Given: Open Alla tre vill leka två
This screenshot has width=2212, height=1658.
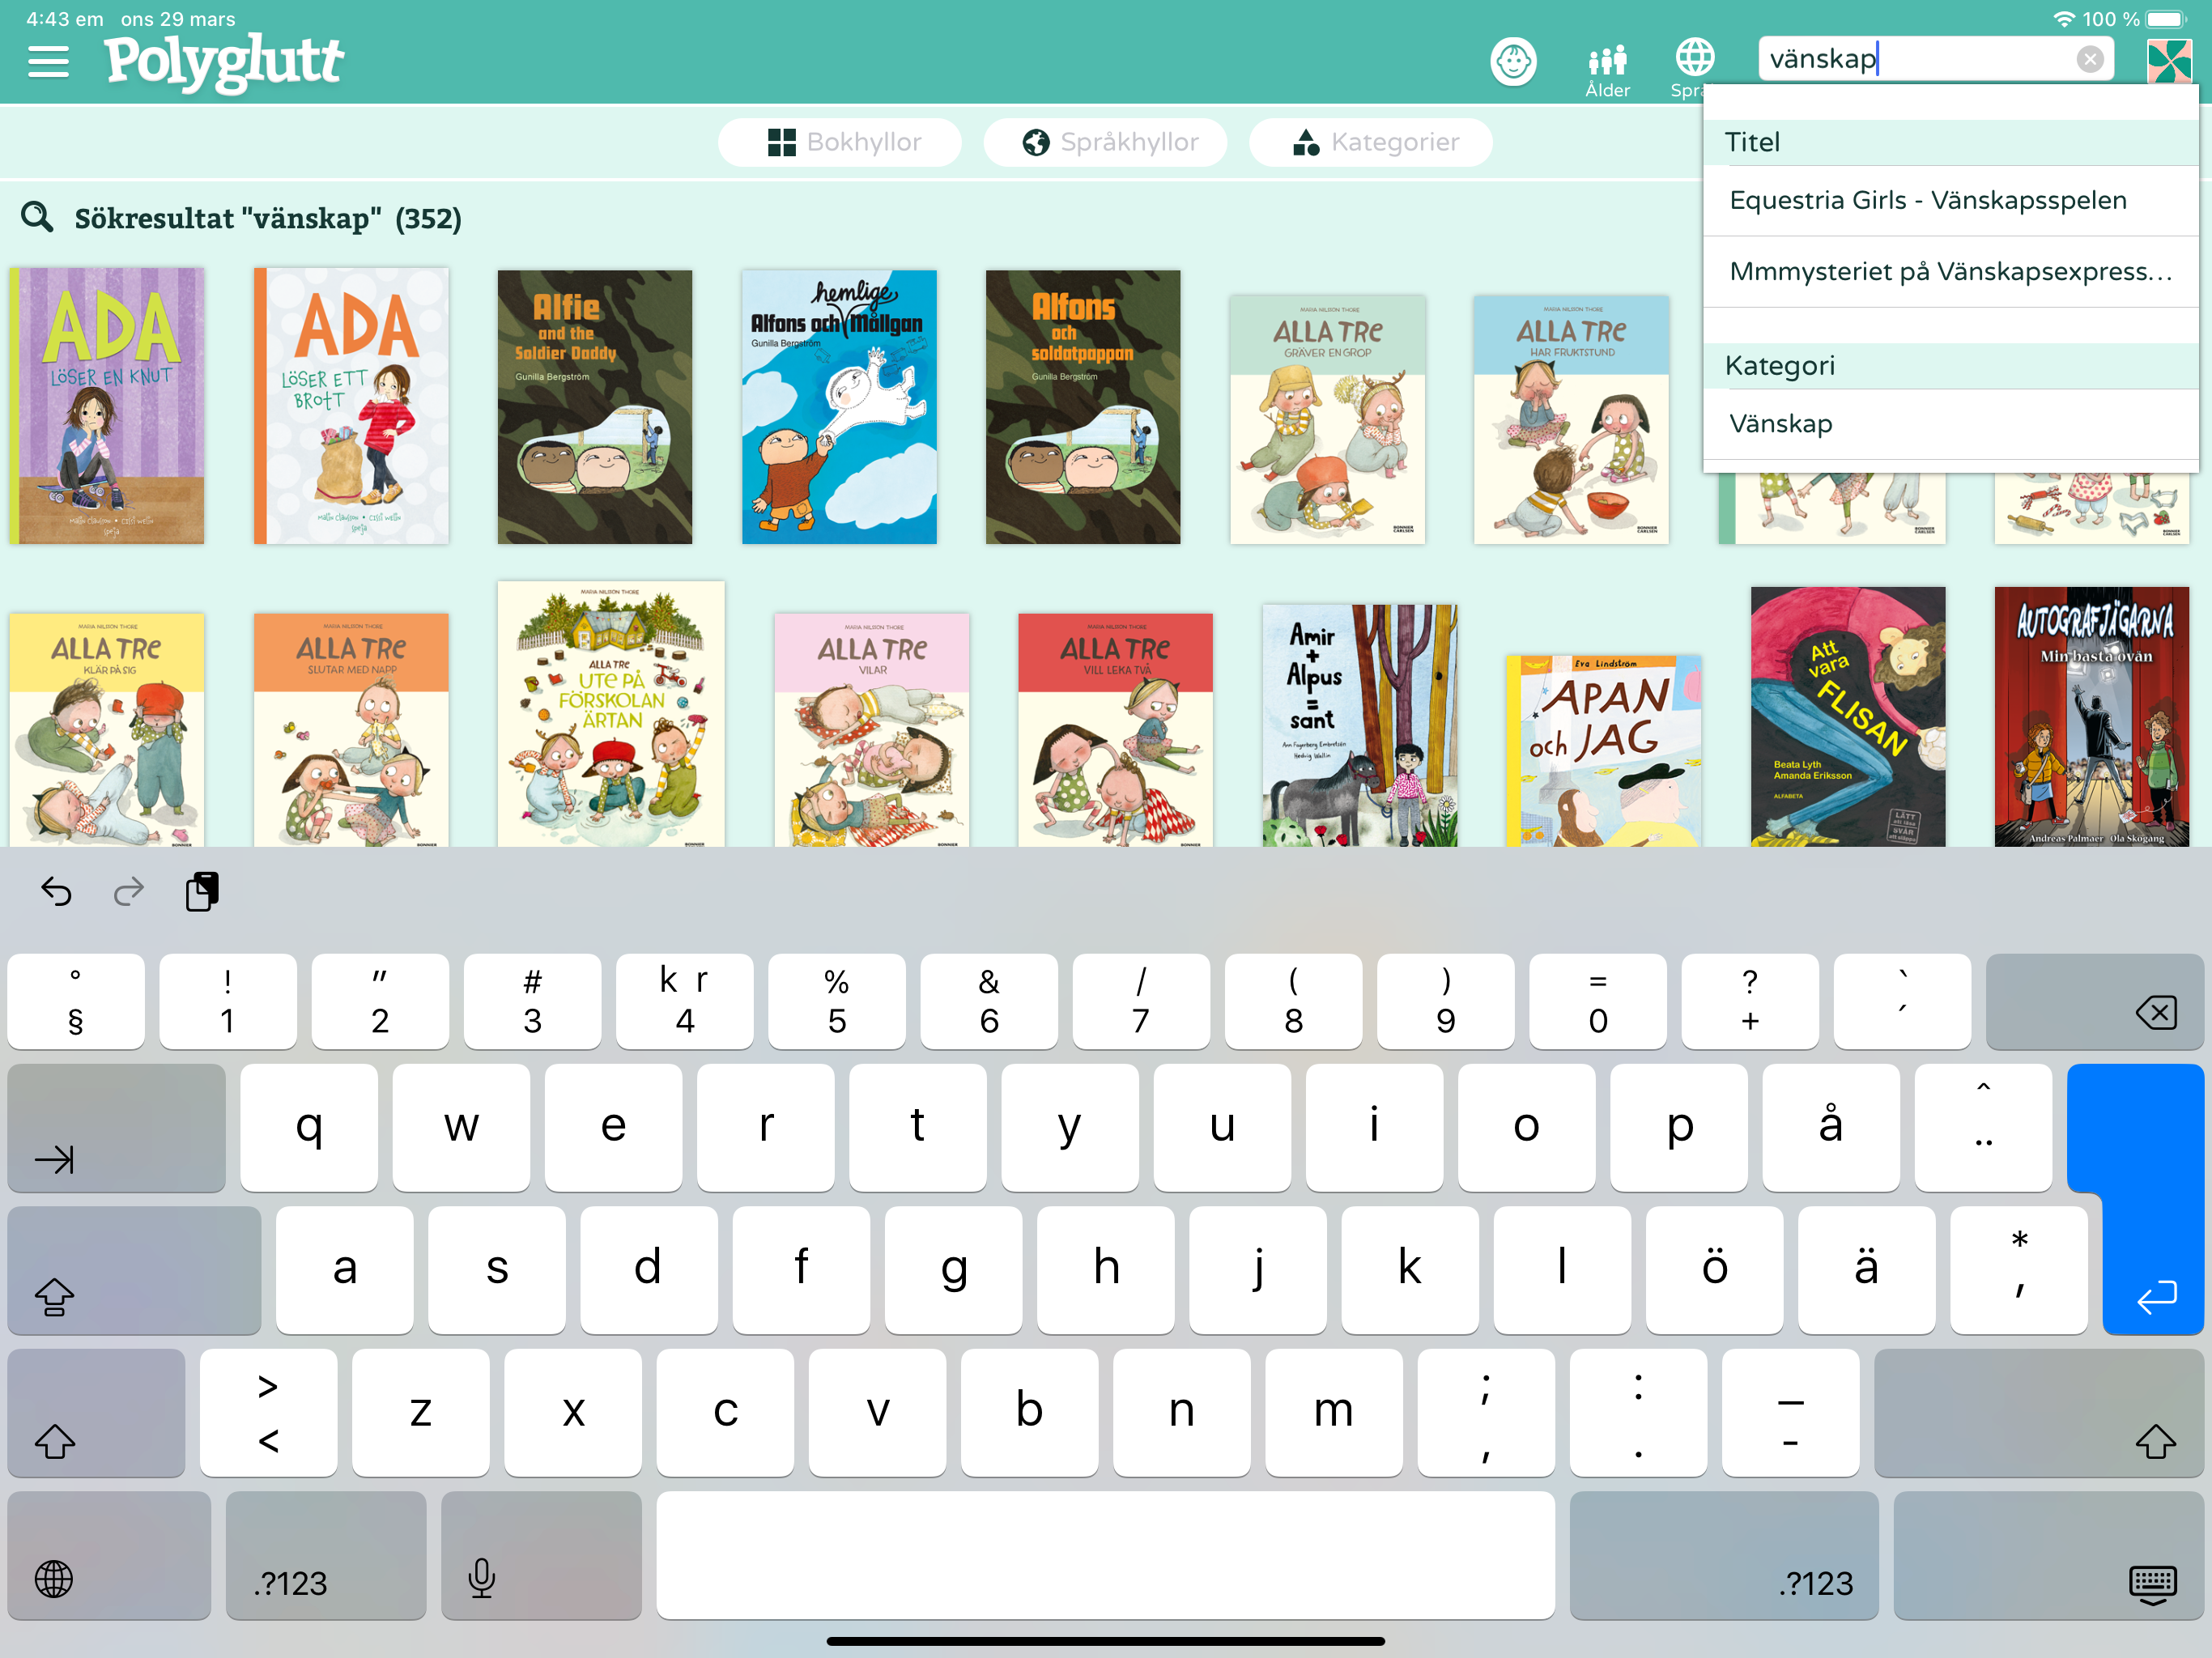Looking at the screenshot, I should coord(1115,731).
